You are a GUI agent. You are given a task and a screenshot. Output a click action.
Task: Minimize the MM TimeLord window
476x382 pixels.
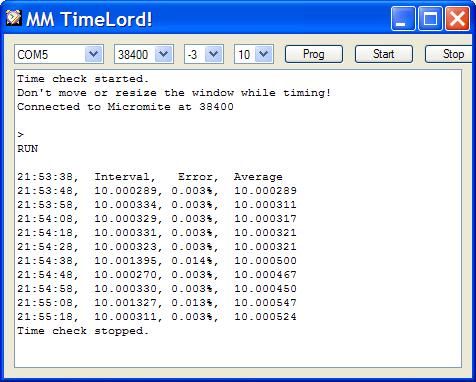(x=403, y=18)
